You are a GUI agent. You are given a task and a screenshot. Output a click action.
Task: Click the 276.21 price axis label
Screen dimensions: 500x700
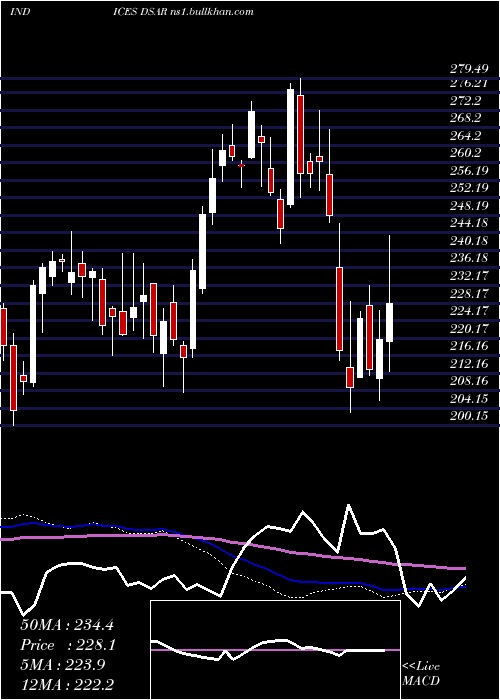(469, 83)
